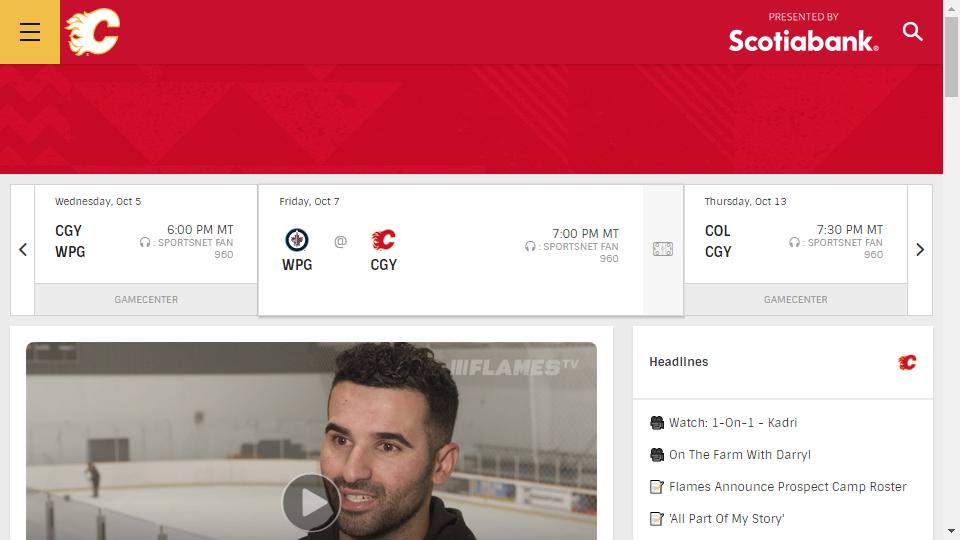Open the hamburger navigation menu
Image resolution: width=960 pixels, height=540 pixels.
coord(29,32)
